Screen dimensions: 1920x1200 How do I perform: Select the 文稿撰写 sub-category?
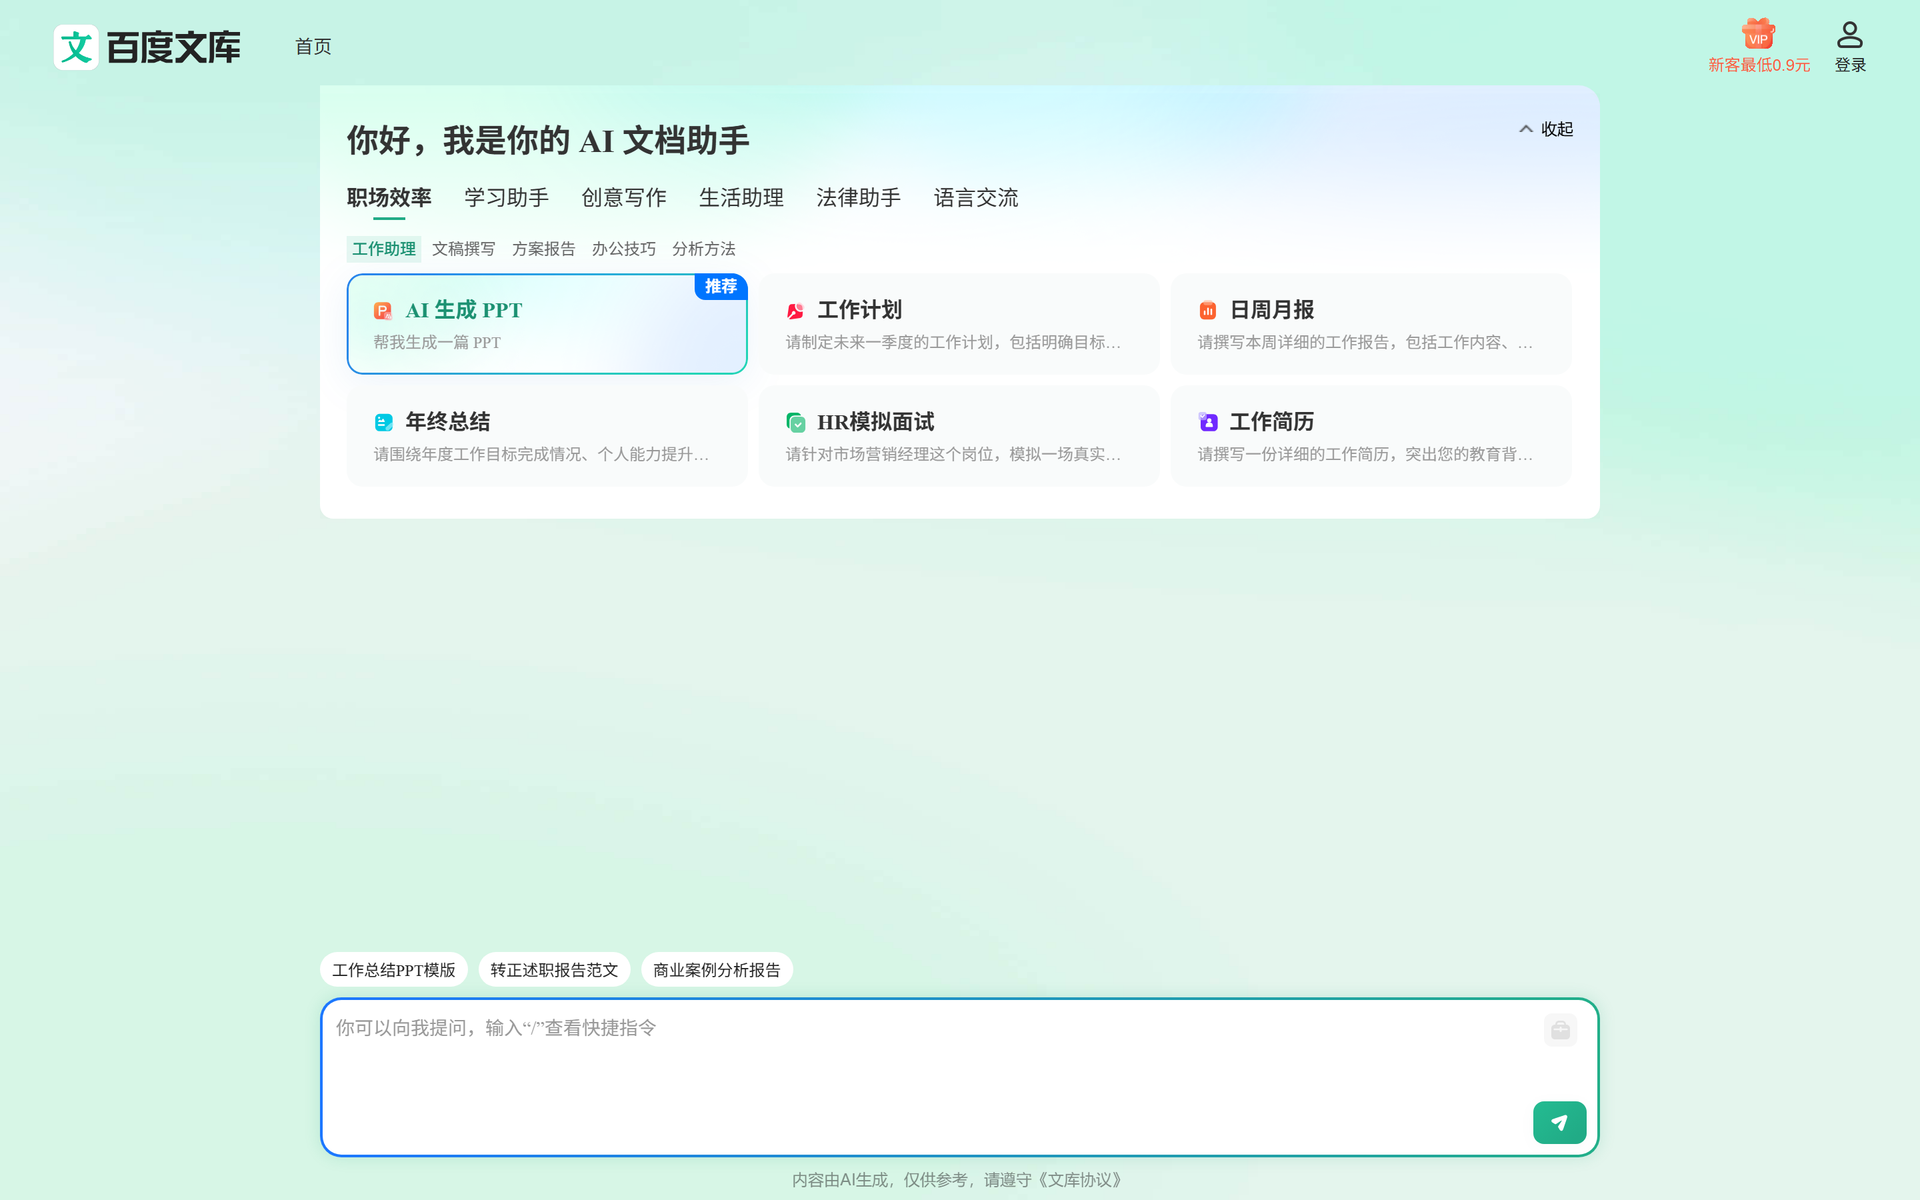click(x=464, y=249)
